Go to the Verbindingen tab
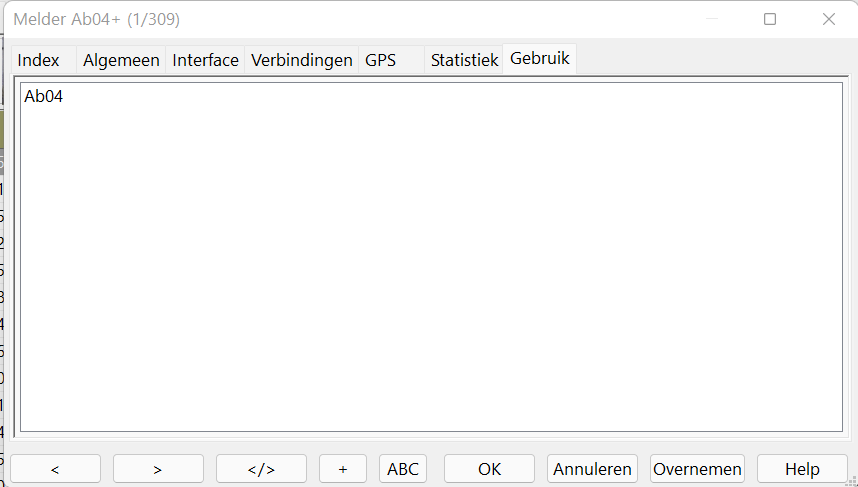 (301, 60)
